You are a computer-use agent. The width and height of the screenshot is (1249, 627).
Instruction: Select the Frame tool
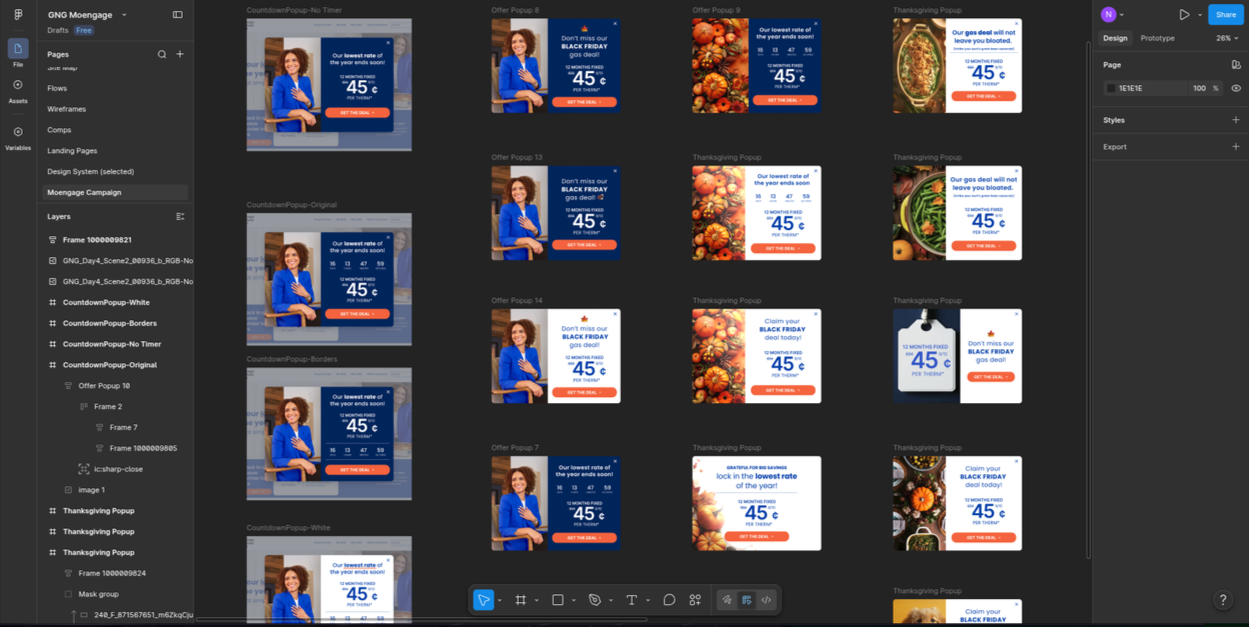point(521,600)
